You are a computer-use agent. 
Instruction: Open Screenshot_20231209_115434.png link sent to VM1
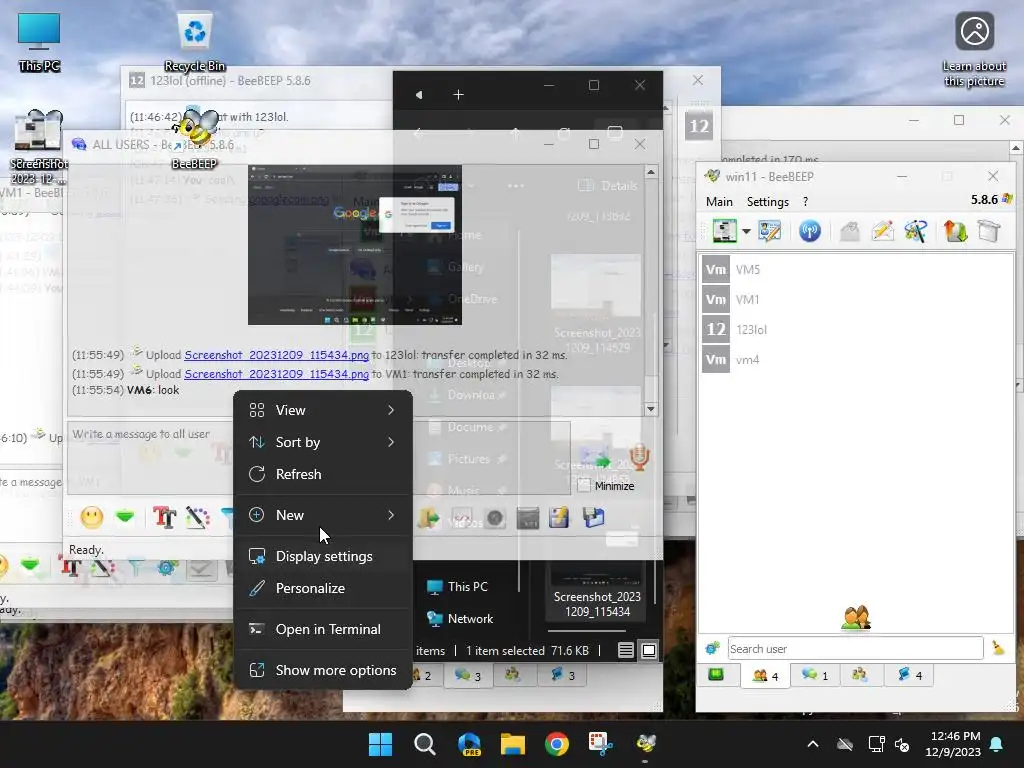click(276, 374)
